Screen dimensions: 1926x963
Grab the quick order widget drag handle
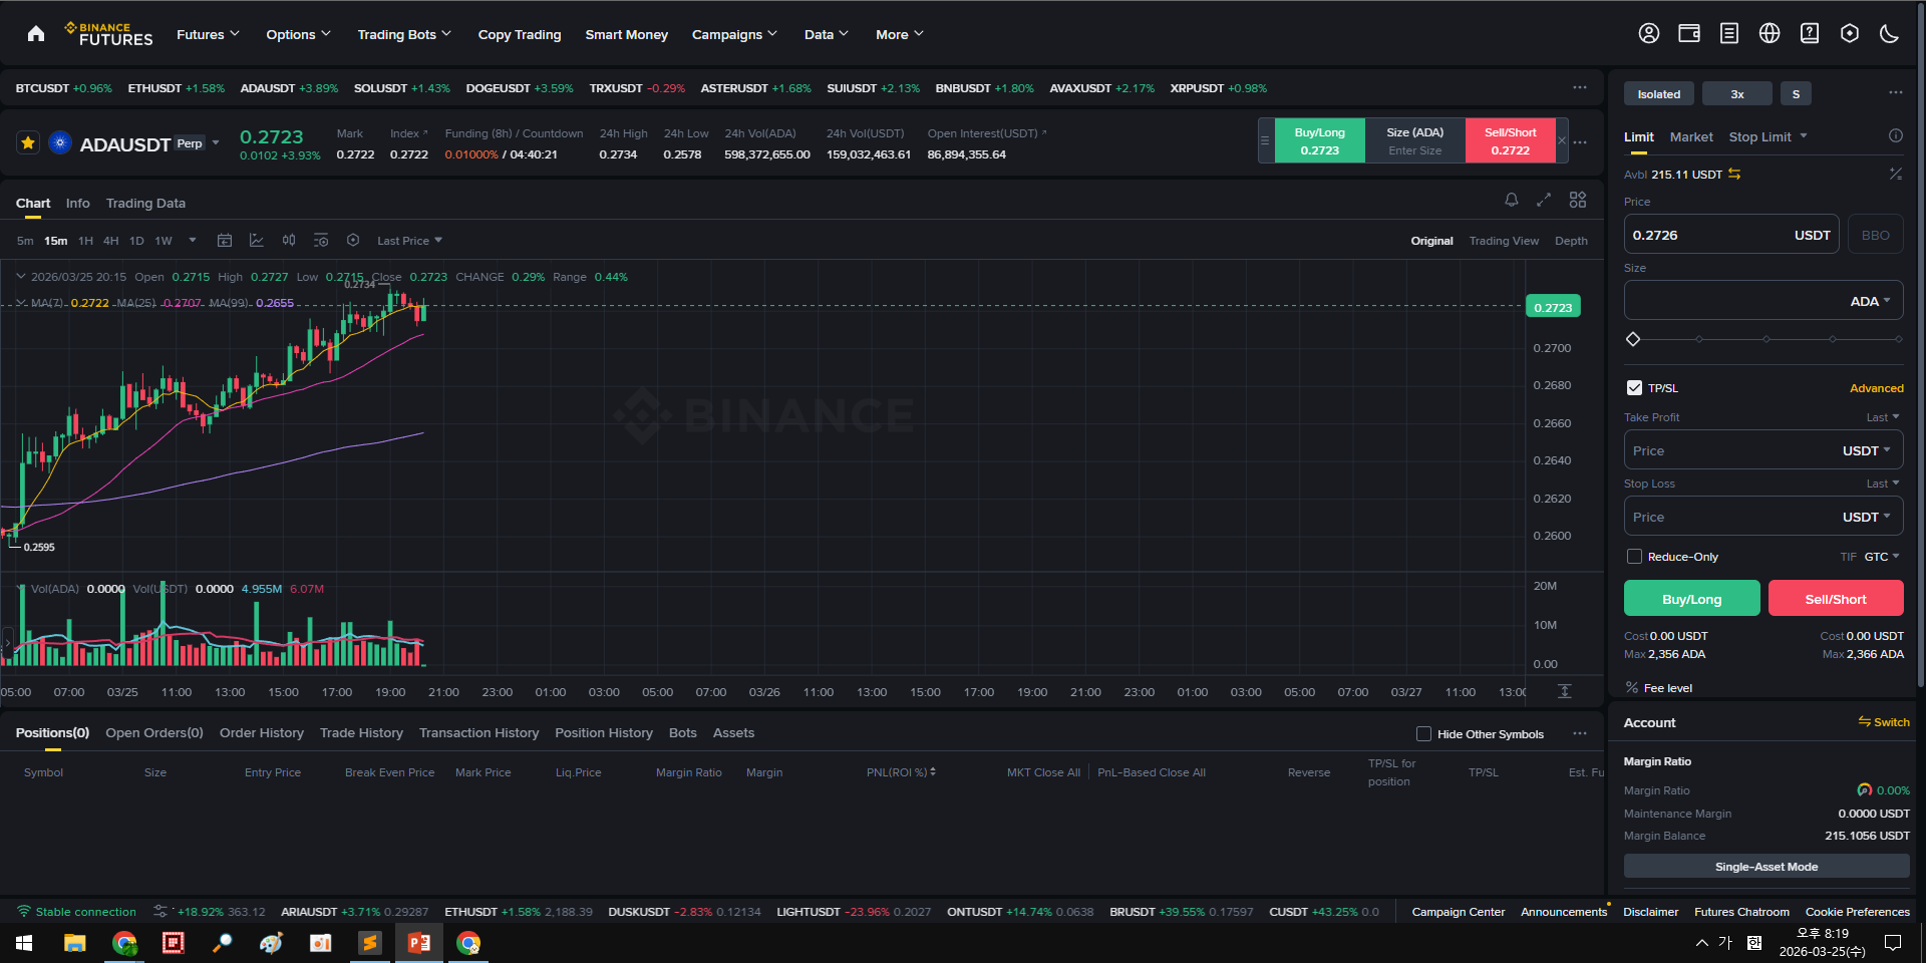coord(1265,140)
